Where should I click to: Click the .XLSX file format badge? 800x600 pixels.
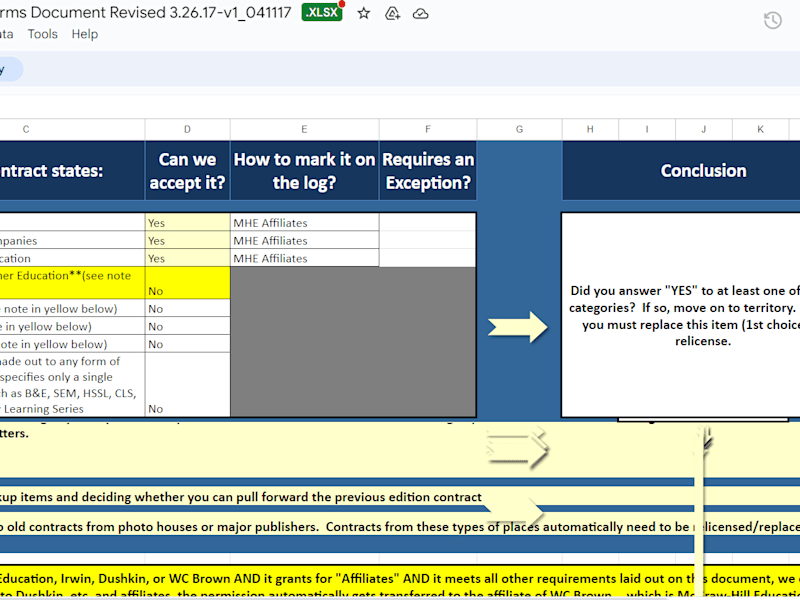point(322,12)
